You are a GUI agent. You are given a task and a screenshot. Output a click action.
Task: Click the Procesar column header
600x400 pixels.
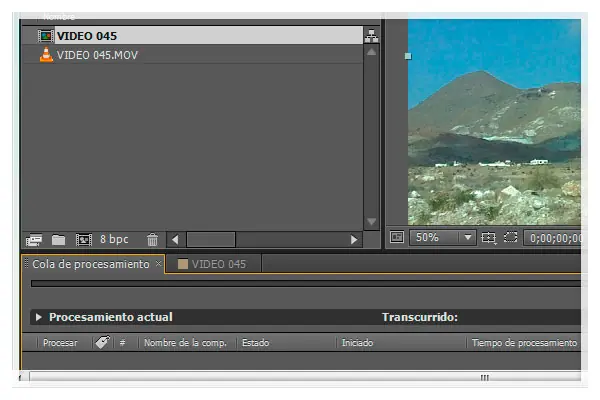pyautogui.click(x=60, y=343)
